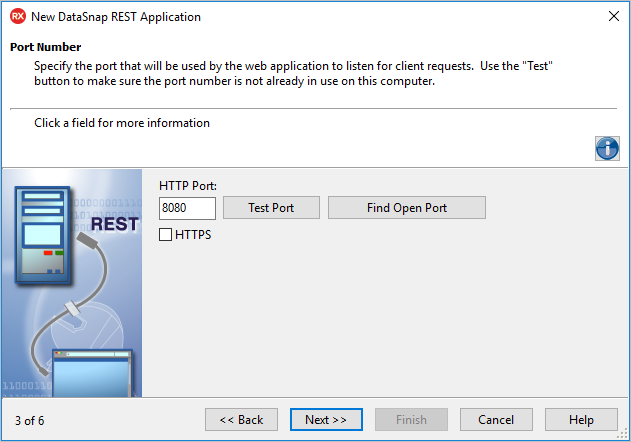Screen dimensions: 631x442
Task: Click the 'Port Number' heading
Action: 45,47
